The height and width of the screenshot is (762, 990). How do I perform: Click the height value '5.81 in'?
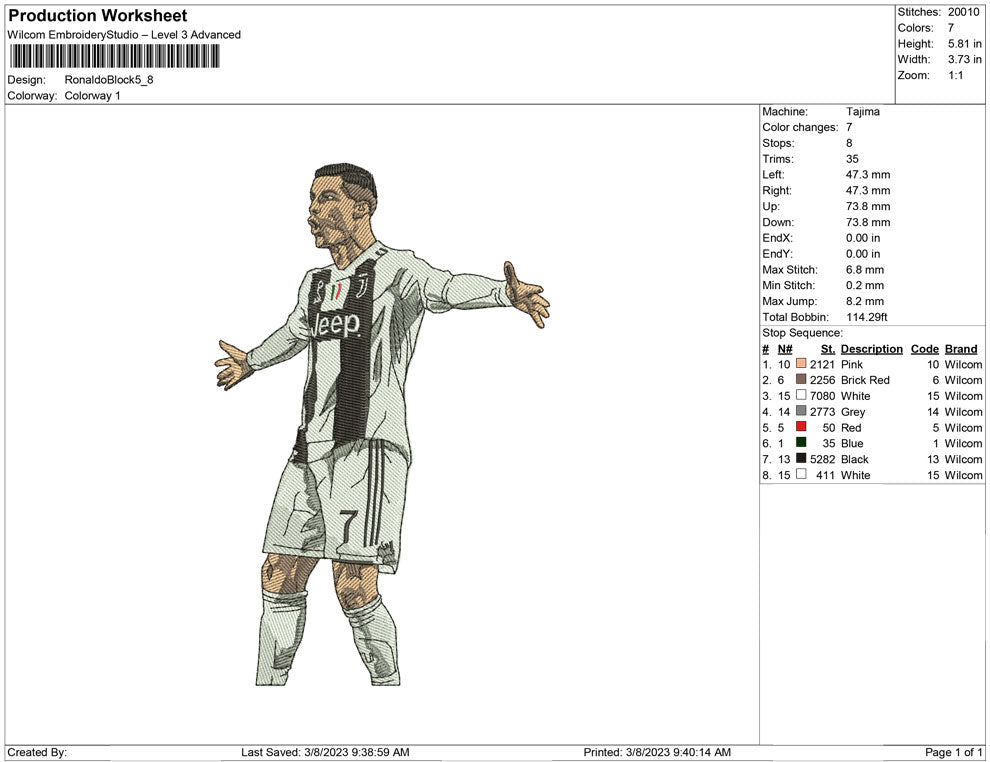965,44
